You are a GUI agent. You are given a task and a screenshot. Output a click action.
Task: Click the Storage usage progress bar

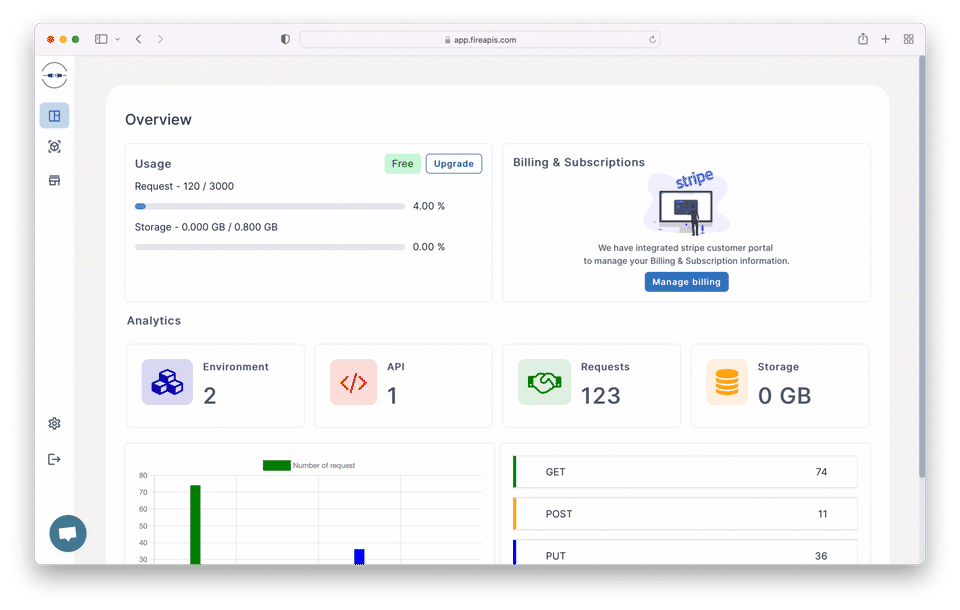tap(270, 247)
